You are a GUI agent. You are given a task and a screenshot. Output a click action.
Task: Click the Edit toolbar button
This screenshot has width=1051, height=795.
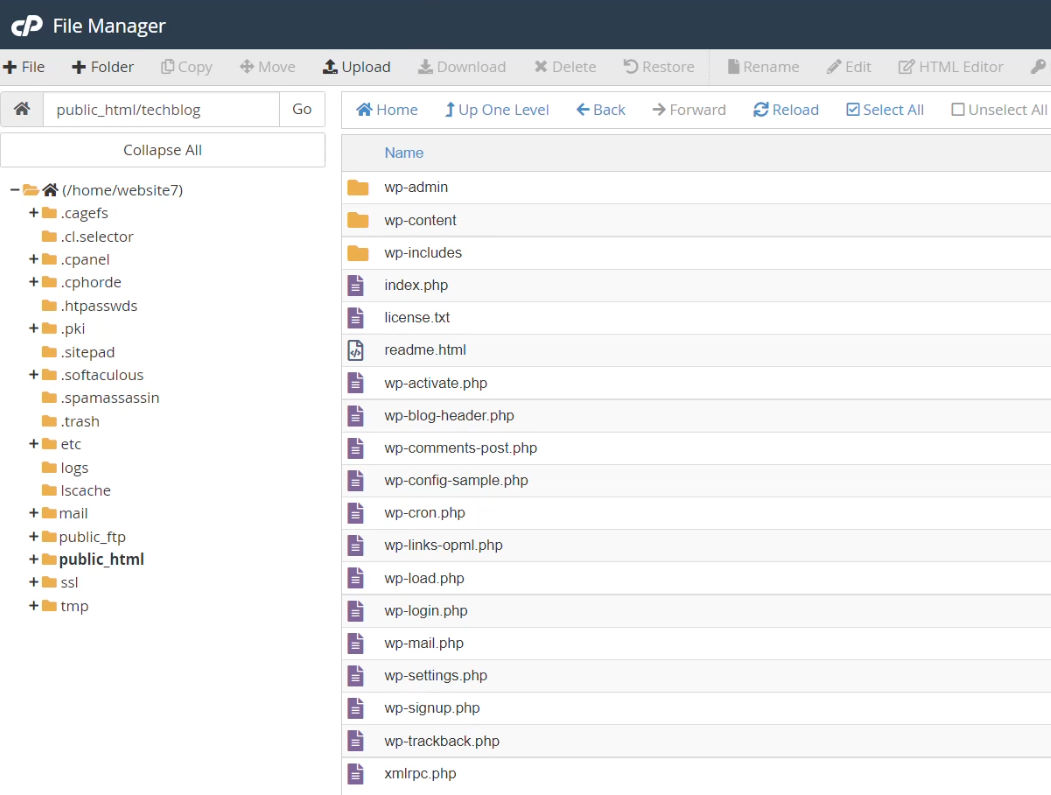pyautogui.click(x=849, y=67)
